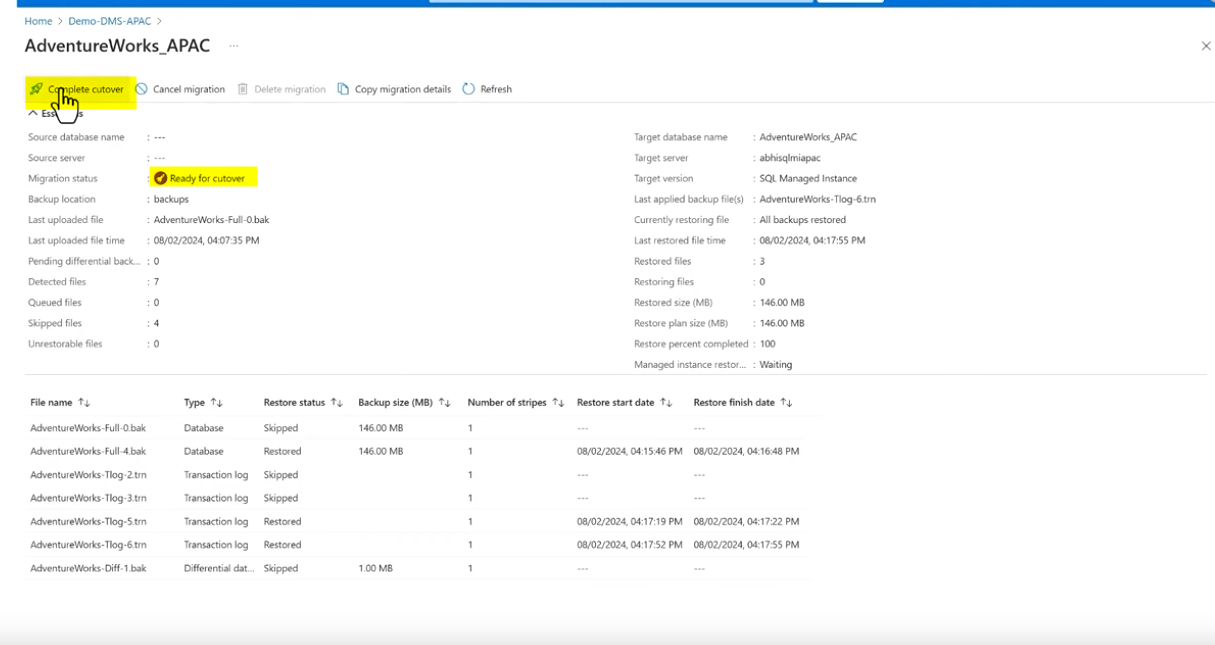The height and width of the screenshot is (645, 1215).
Task: Collapse the Essentials section
Action: tap(33, 114)
